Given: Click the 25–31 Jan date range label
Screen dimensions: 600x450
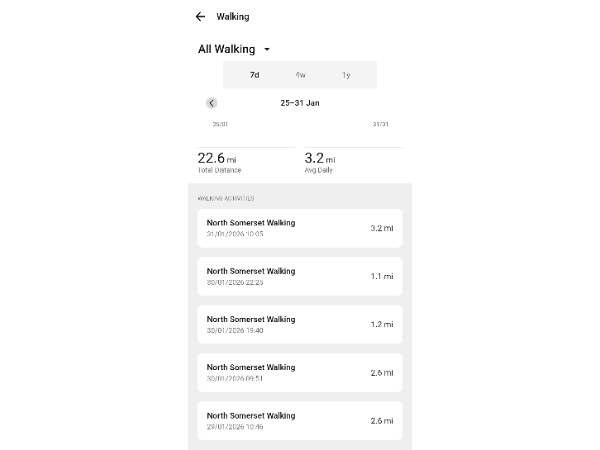Looking at the screenshot, I should pos(300,103).
